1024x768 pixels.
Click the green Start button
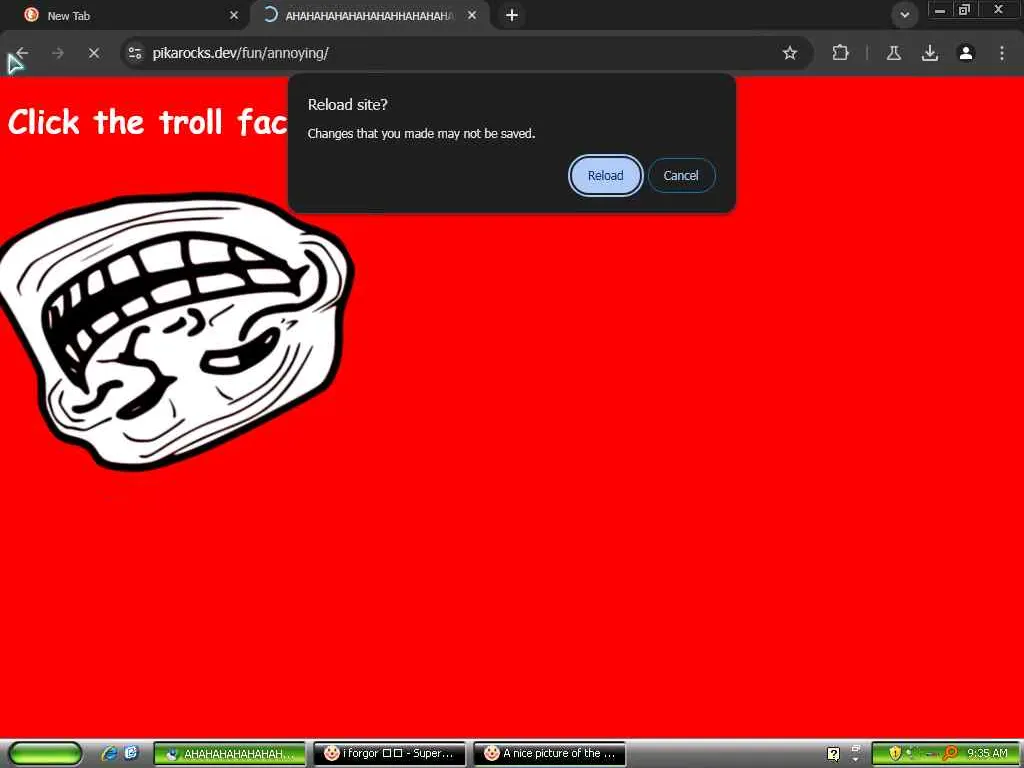point(45,754)
